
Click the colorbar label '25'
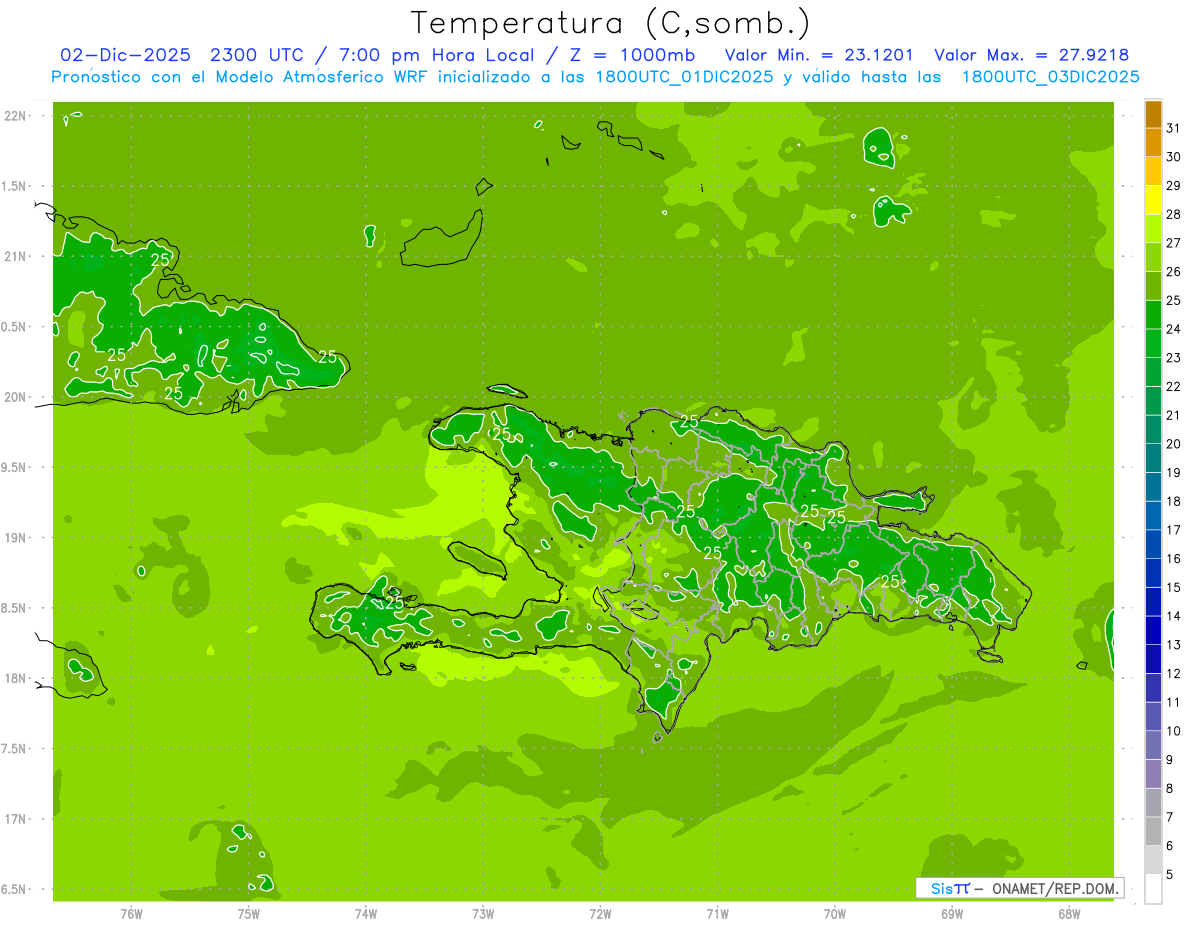1174,300
